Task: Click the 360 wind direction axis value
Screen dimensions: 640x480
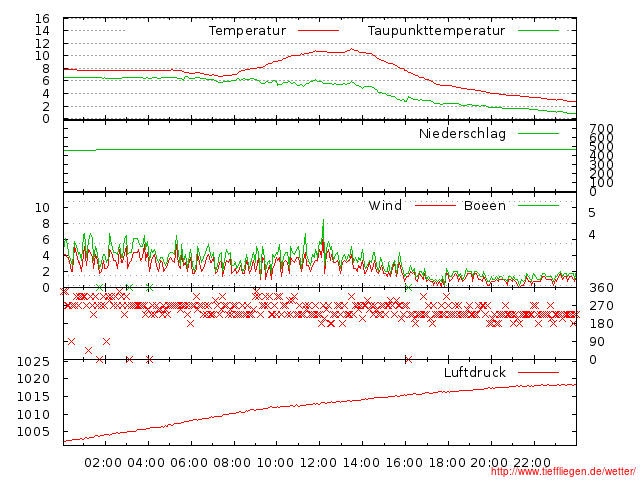Action: click(602, 288)
